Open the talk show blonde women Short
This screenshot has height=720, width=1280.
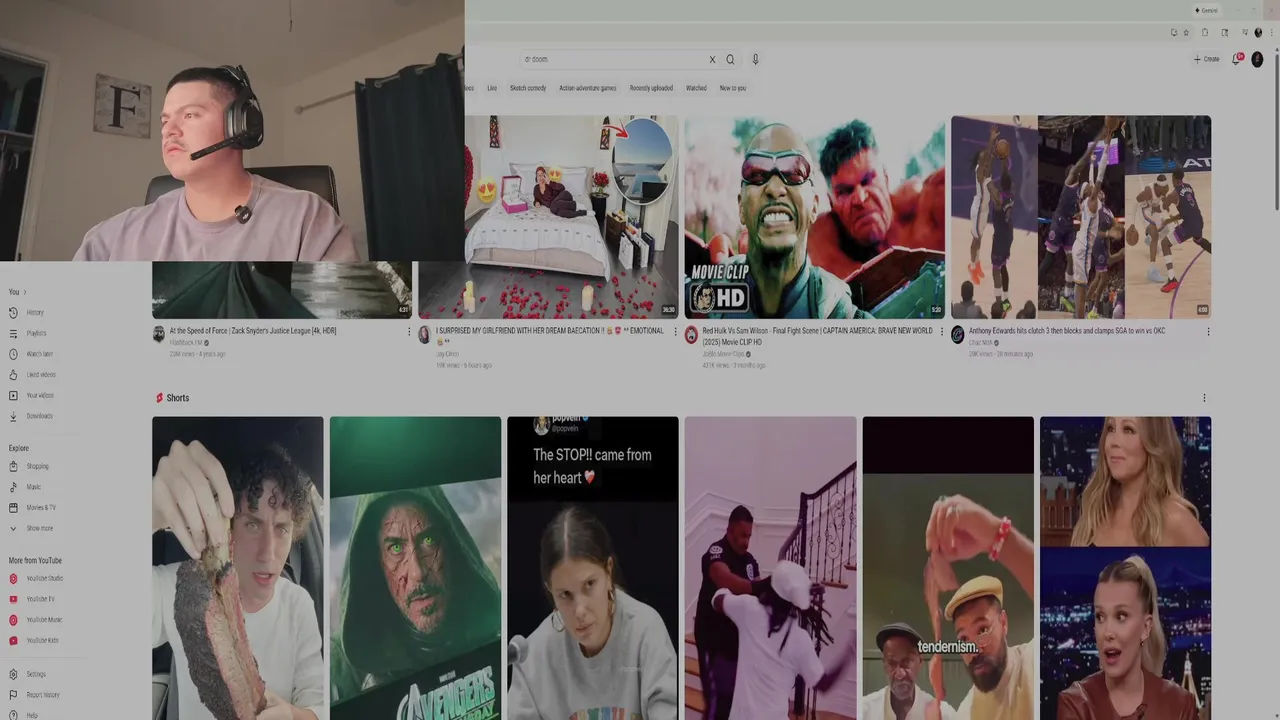click(x=1125, y=568)
